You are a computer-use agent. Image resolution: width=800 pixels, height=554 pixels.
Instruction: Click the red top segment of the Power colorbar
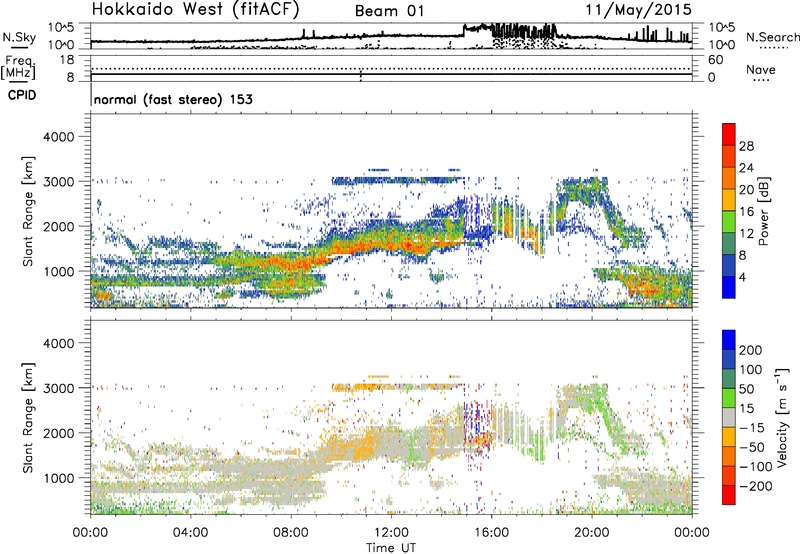729,134
